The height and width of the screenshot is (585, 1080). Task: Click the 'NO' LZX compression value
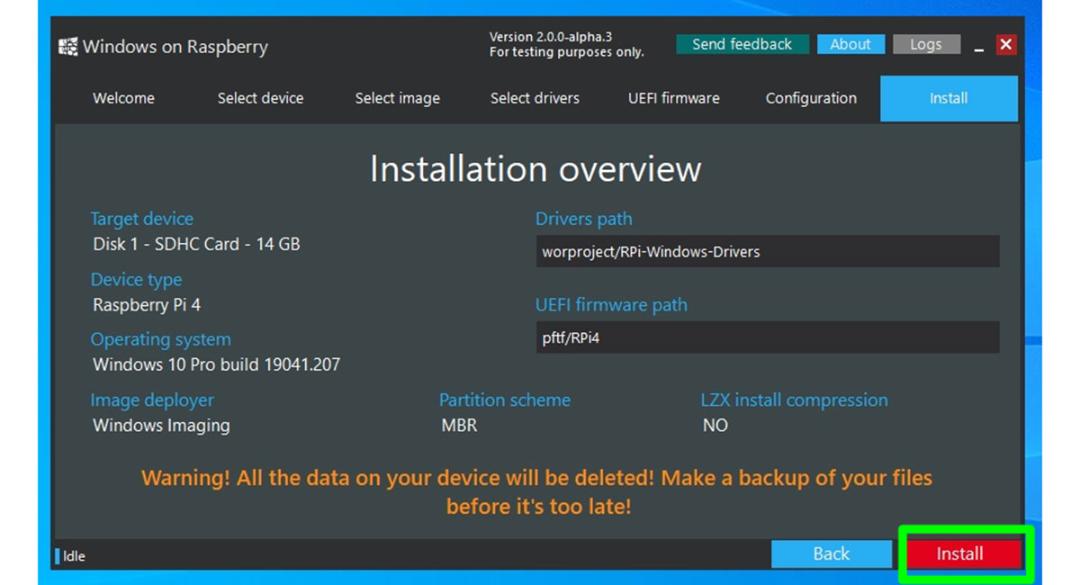pos(715,425)
